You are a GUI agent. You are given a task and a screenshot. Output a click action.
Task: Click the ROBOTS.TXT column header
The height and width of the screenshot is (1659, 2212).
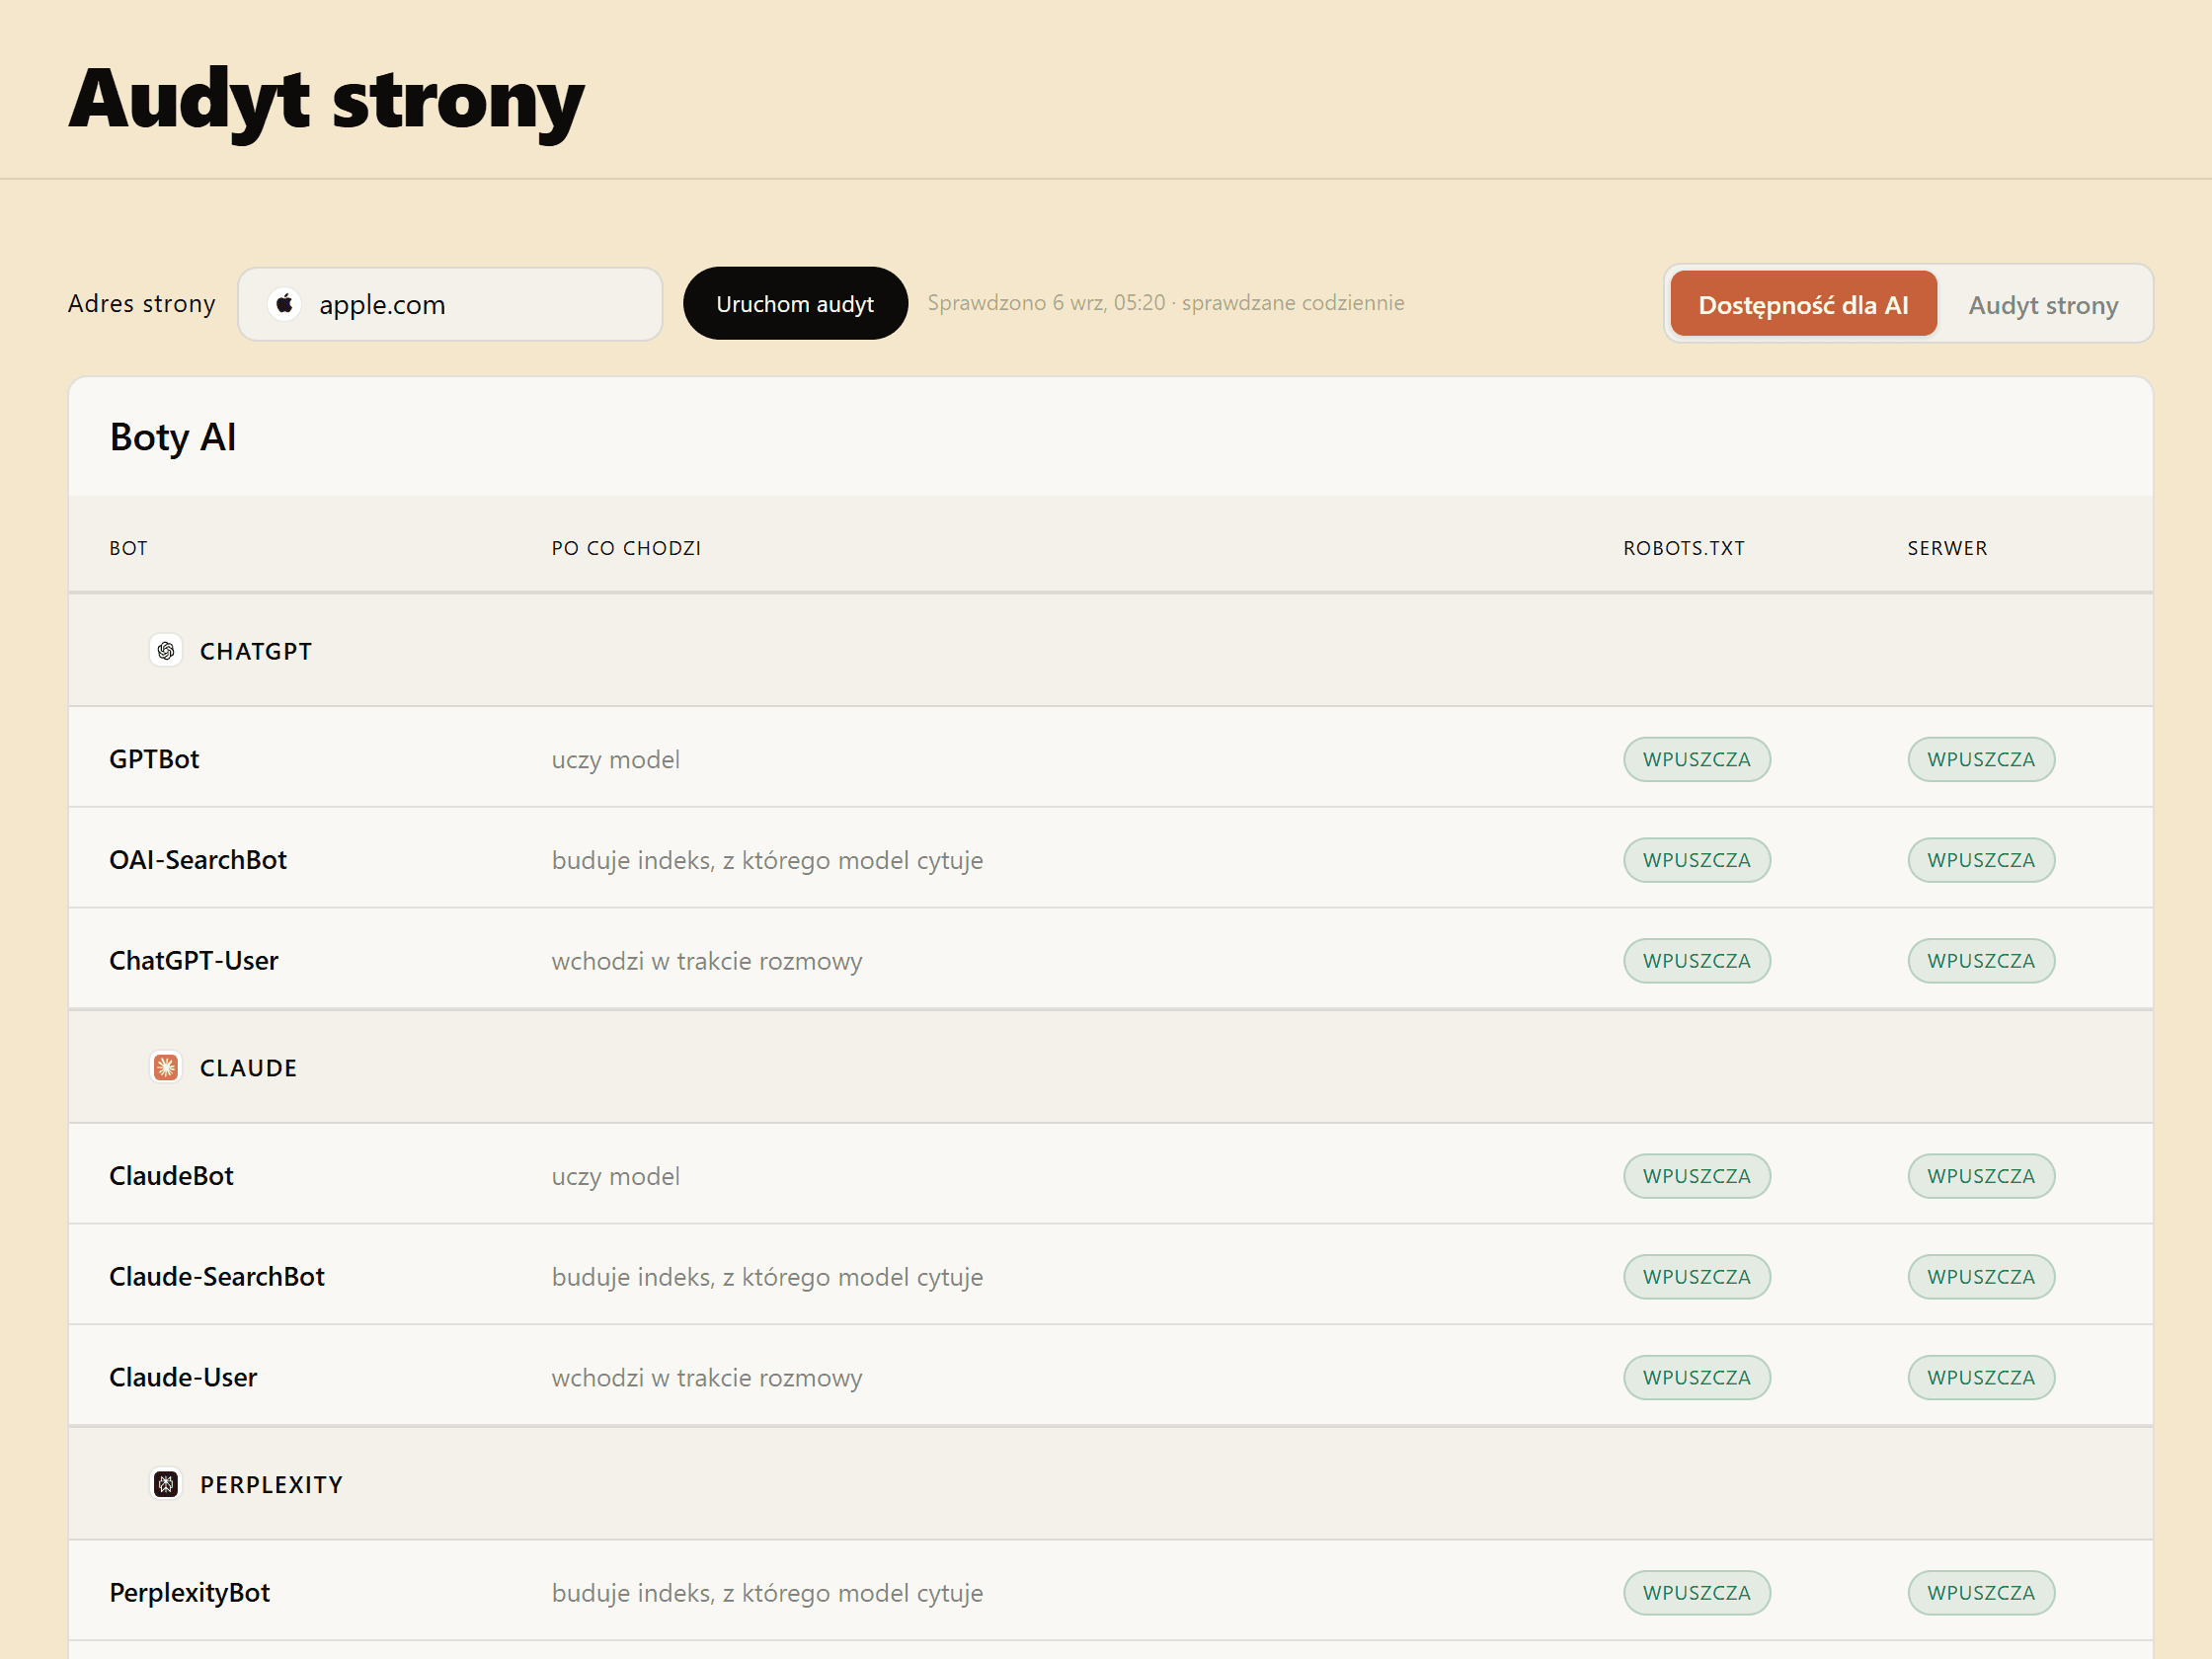pos(1684,548)
